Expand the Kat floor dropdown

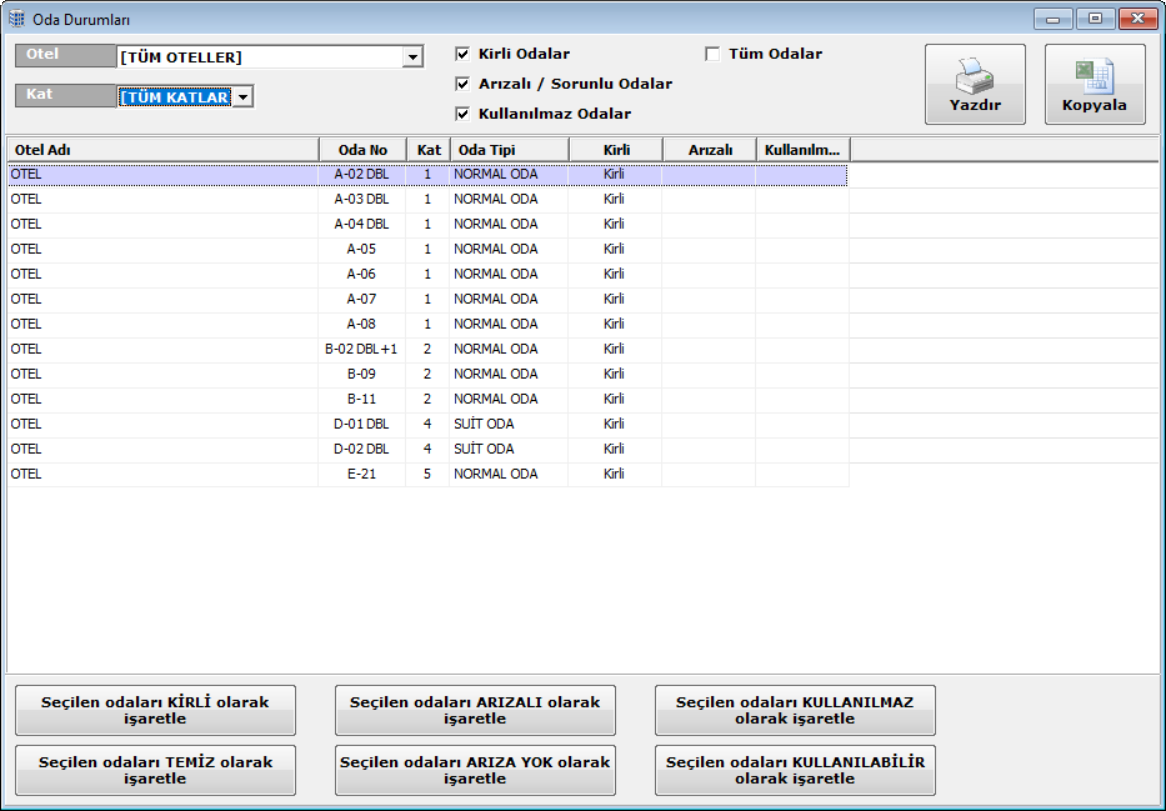[244, 97]
